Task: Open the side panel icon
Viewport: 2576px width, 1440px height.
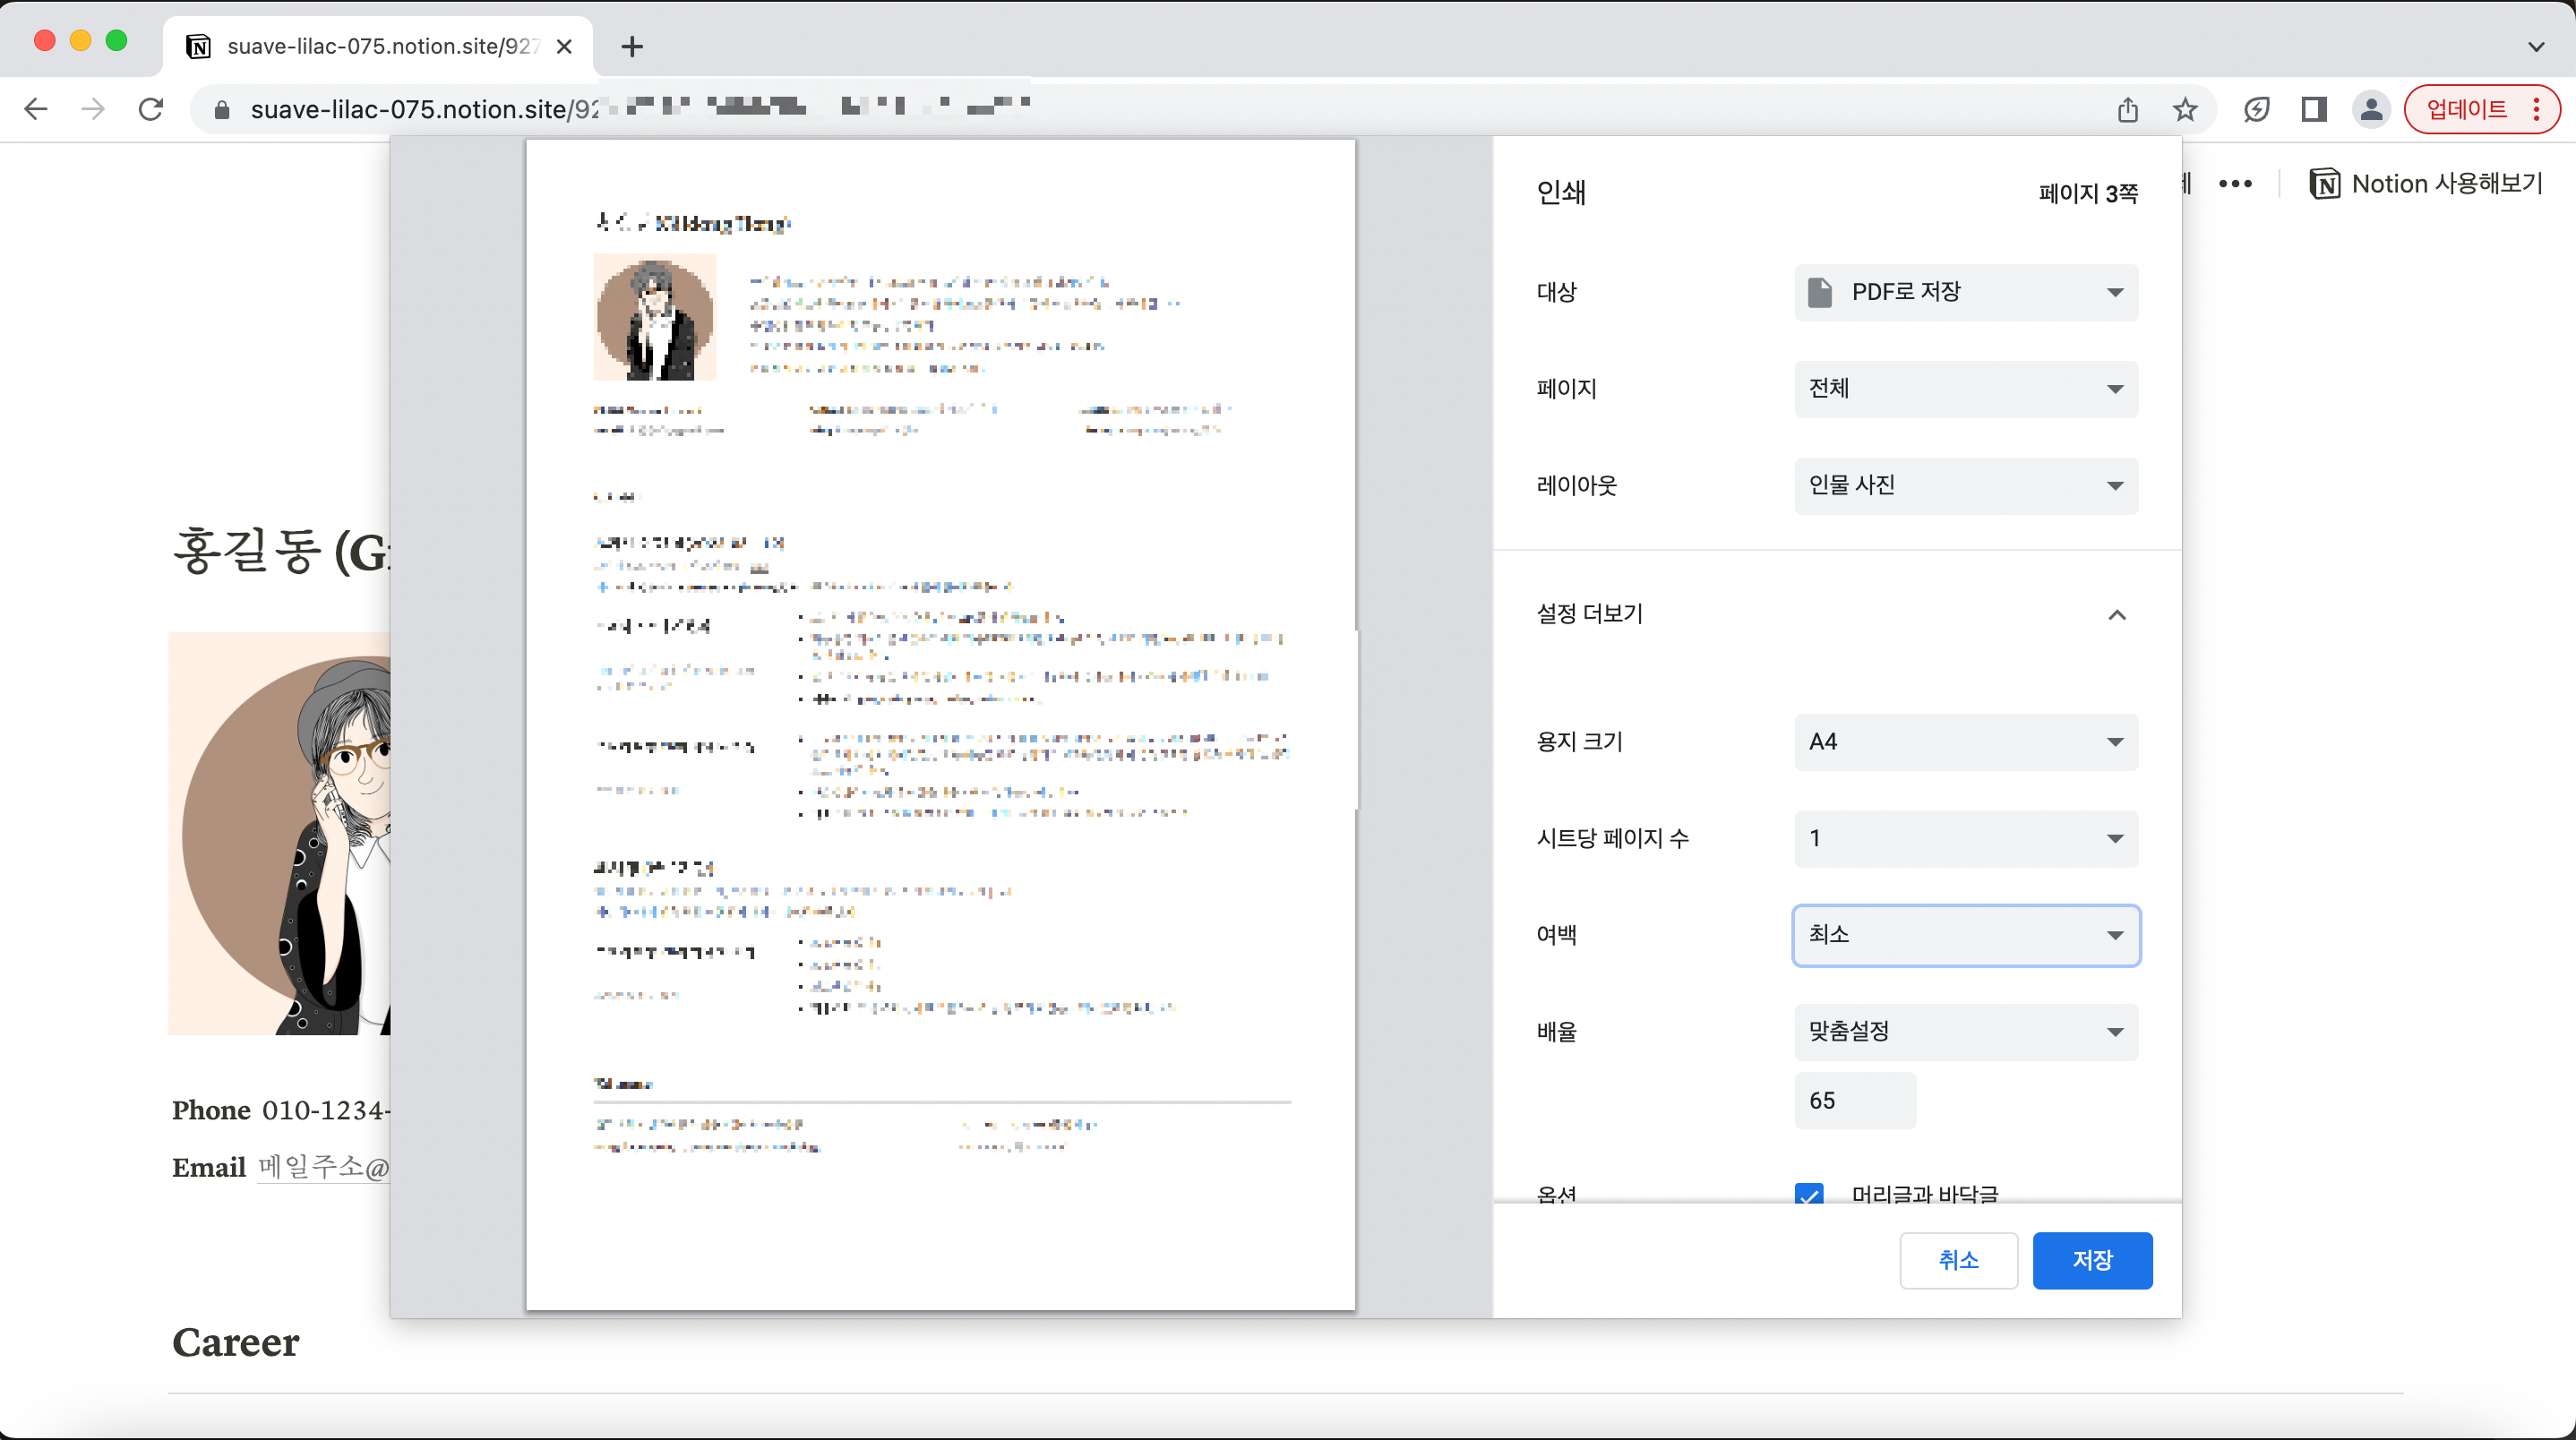Action: pos(2314,109)
